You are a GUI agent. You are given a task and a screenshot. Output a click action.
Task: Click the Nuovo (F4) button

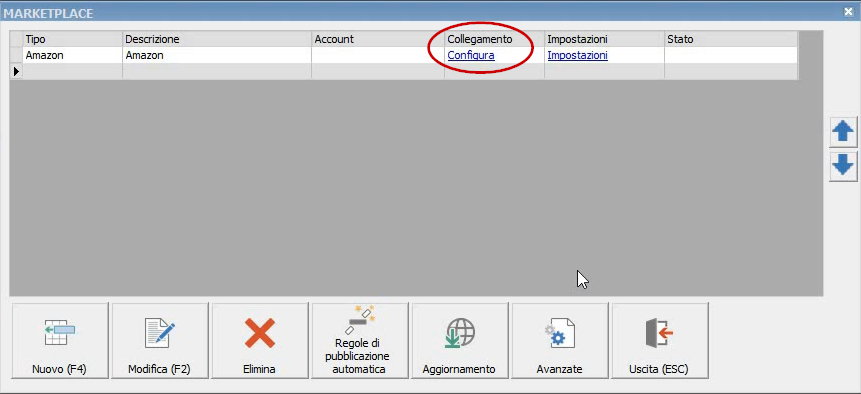coord(60,340)
